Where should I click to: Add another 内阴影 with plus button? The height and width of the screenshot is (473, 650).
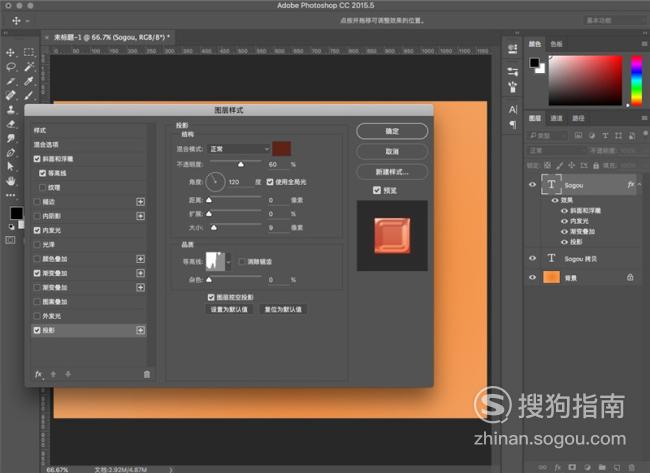(141, 216)
